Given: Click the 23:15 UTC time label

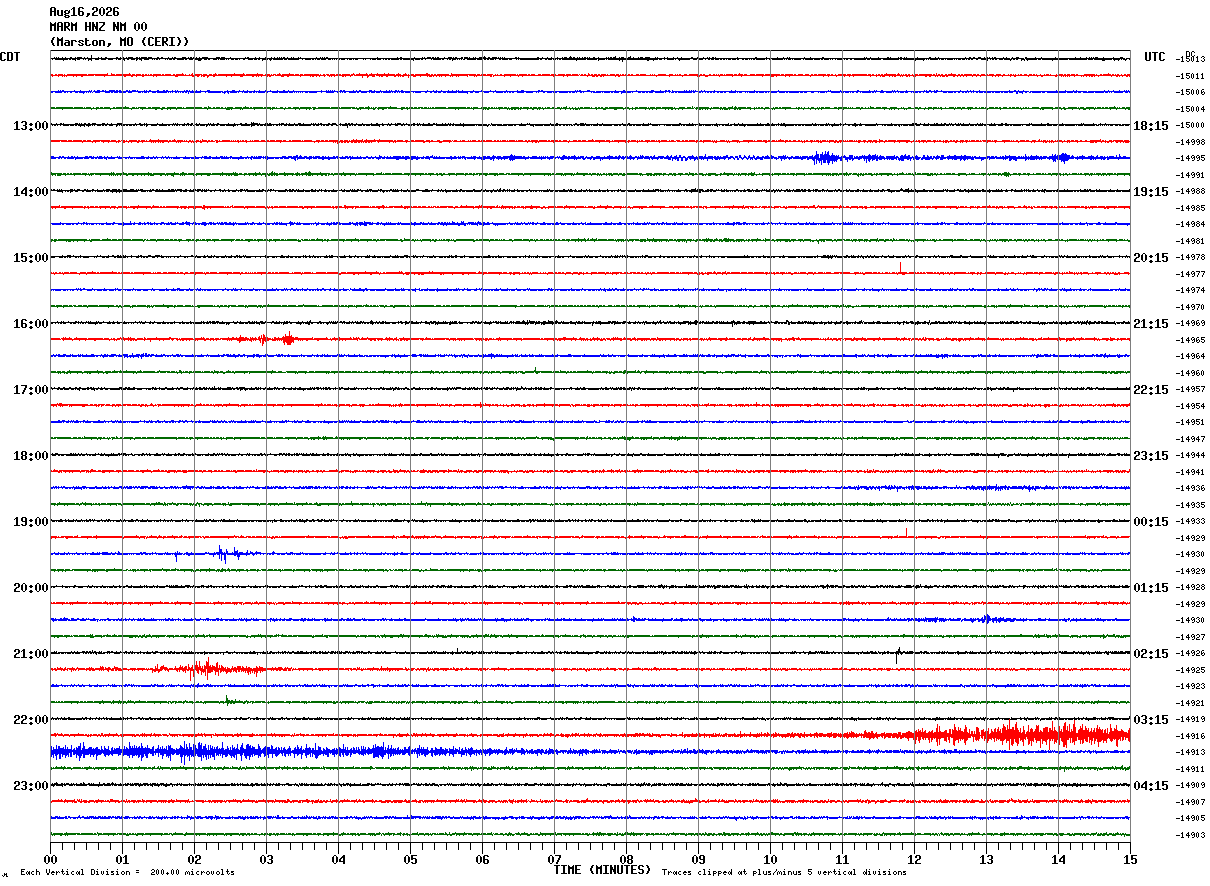Looking at the screenshot, I should (1151, 456).
